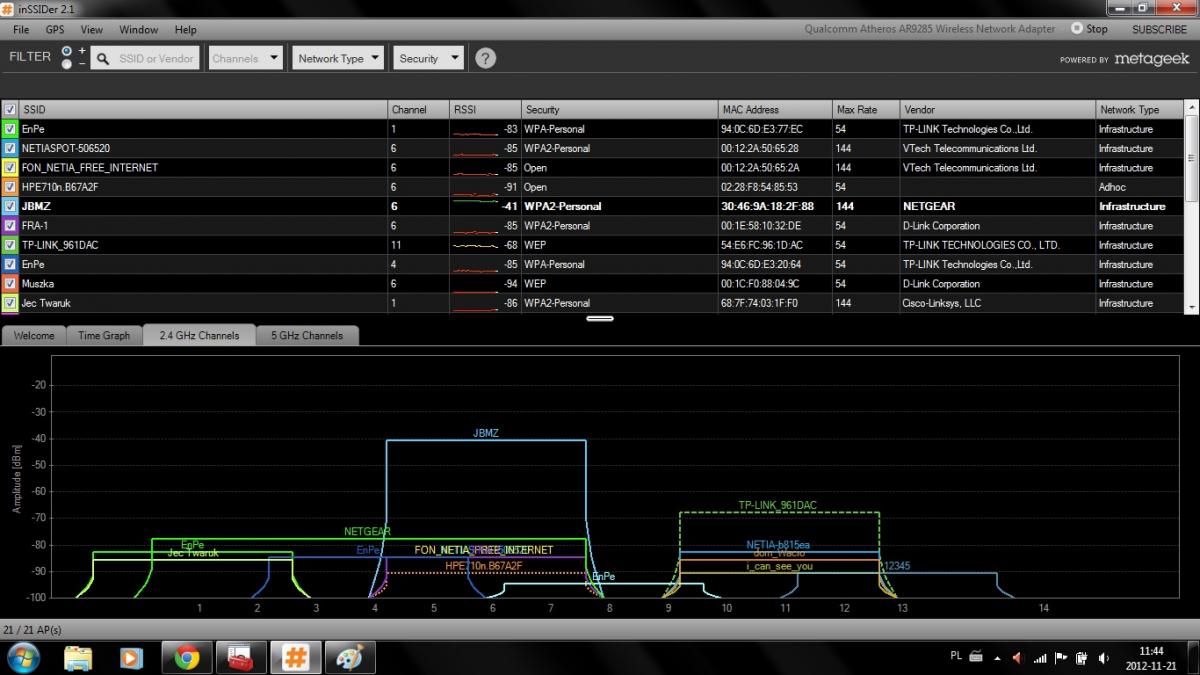
Task: Select the minus filter radio button
Action: pos(66,64)
